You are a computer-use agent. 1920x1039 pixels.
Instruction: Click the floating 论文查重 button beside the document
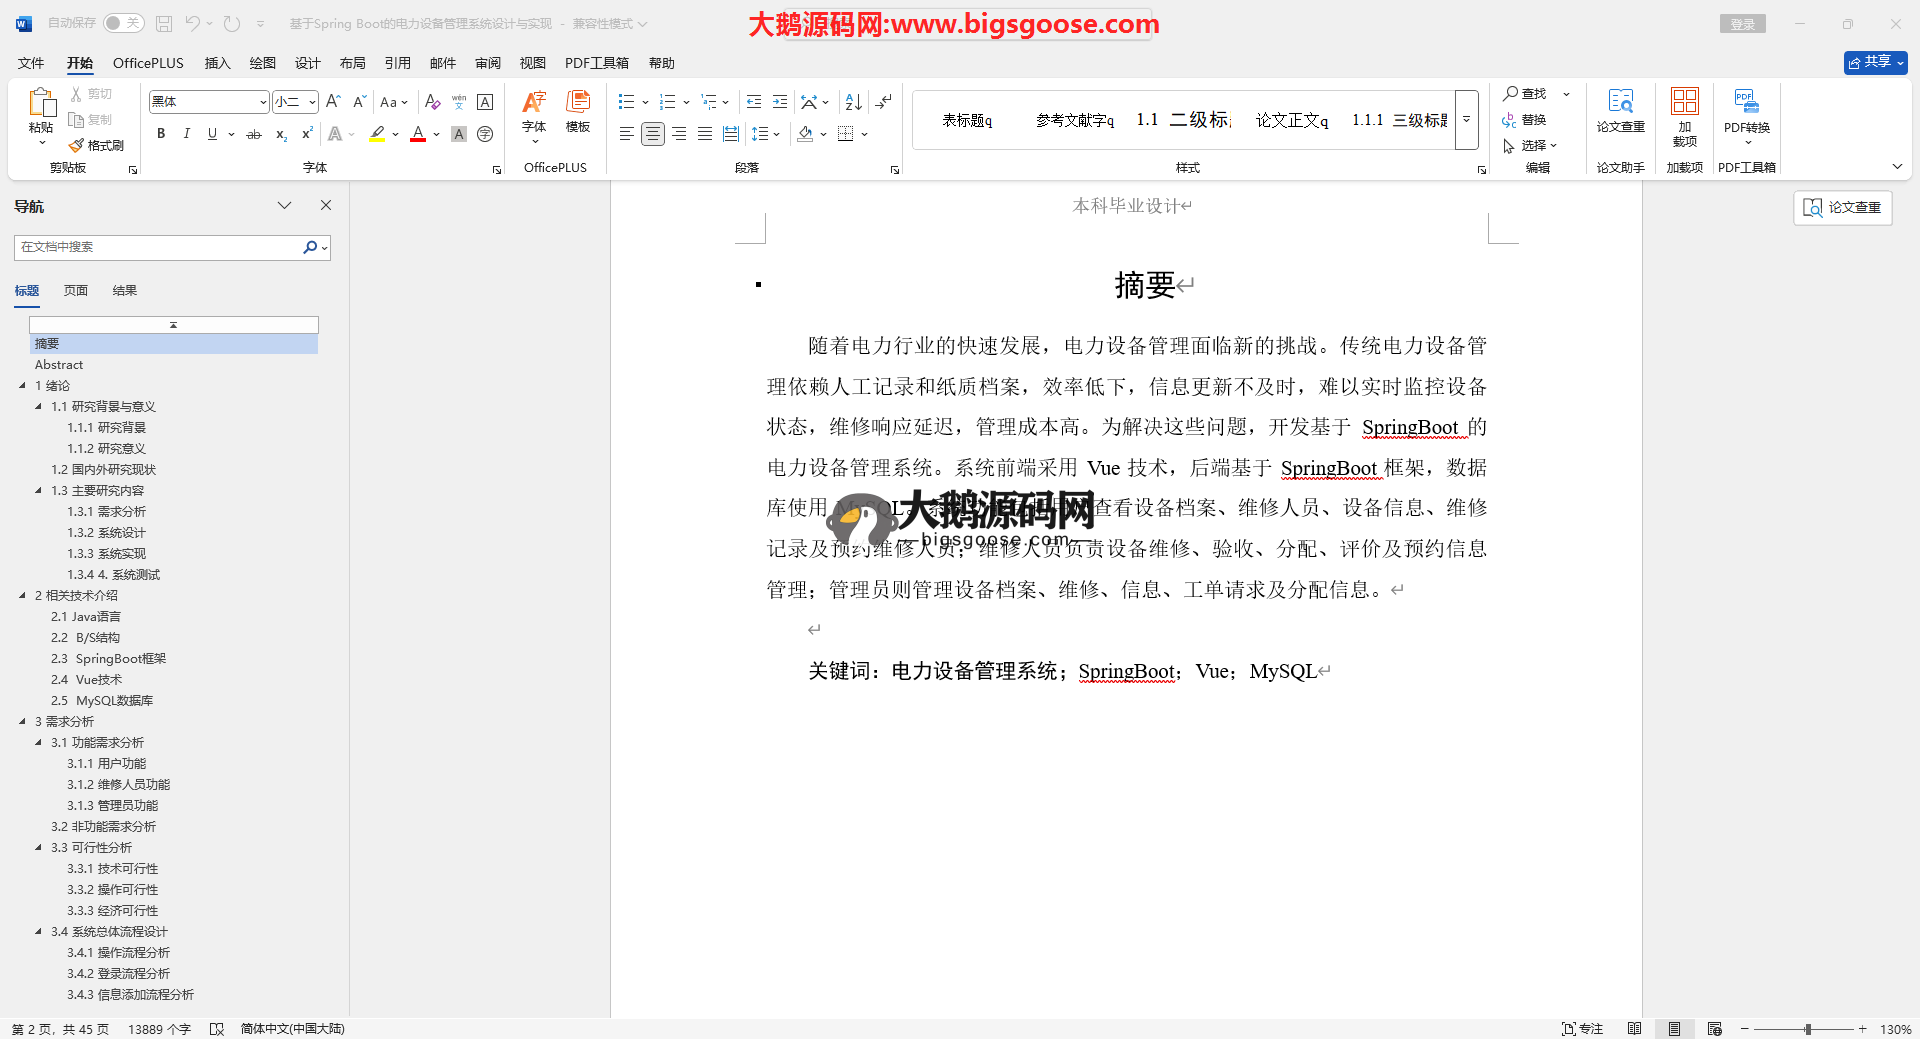(1842, 207)
